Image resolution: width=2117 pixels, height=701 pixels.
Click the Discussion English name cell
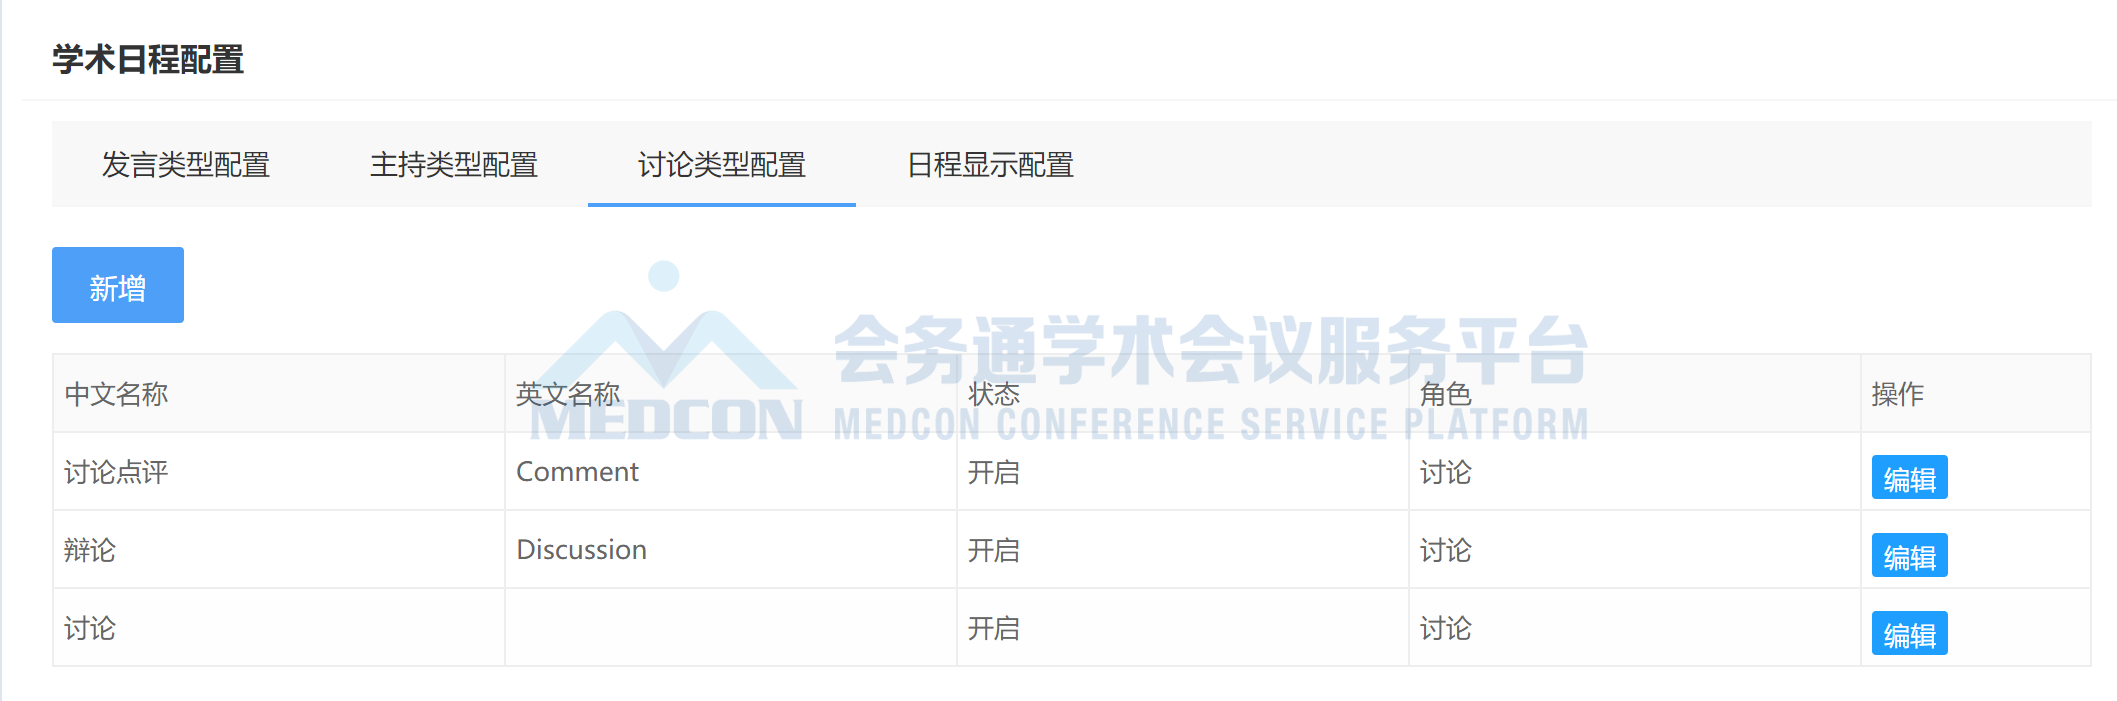pyautogui.click(x=731, y=550)
